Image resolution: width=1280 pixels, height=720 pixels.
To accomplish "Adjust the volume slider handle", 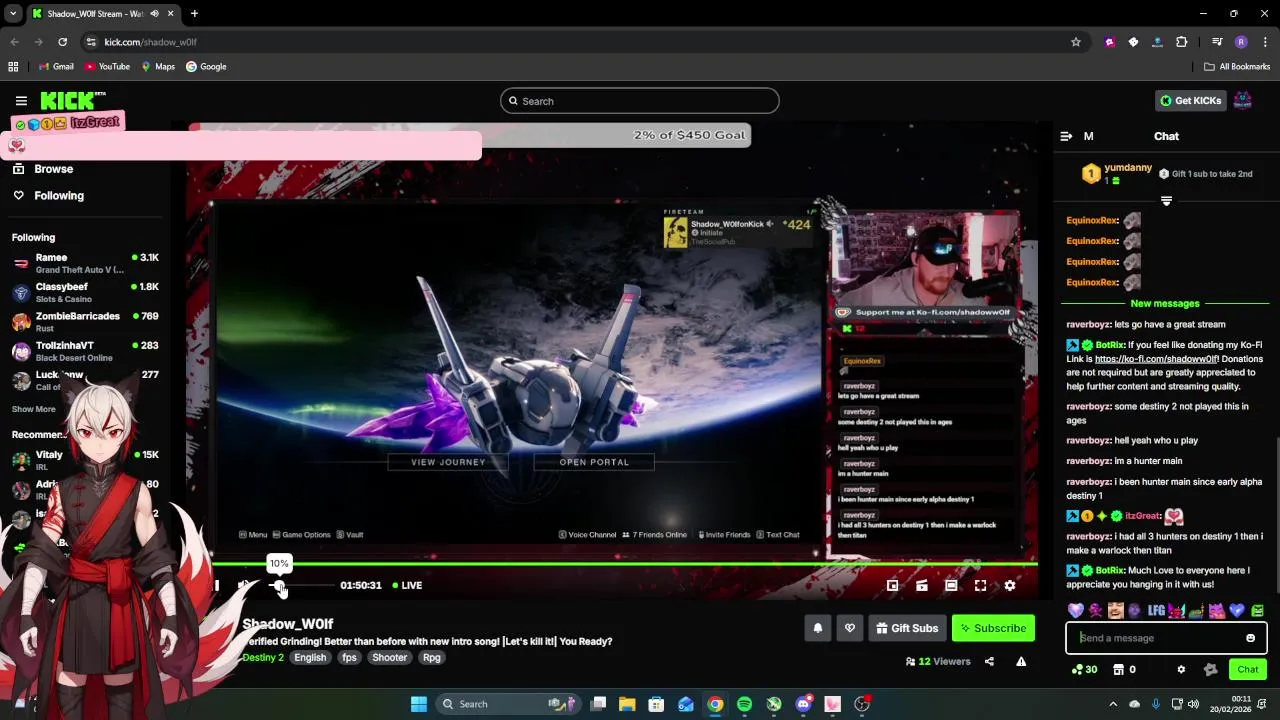I will [279, 586].
